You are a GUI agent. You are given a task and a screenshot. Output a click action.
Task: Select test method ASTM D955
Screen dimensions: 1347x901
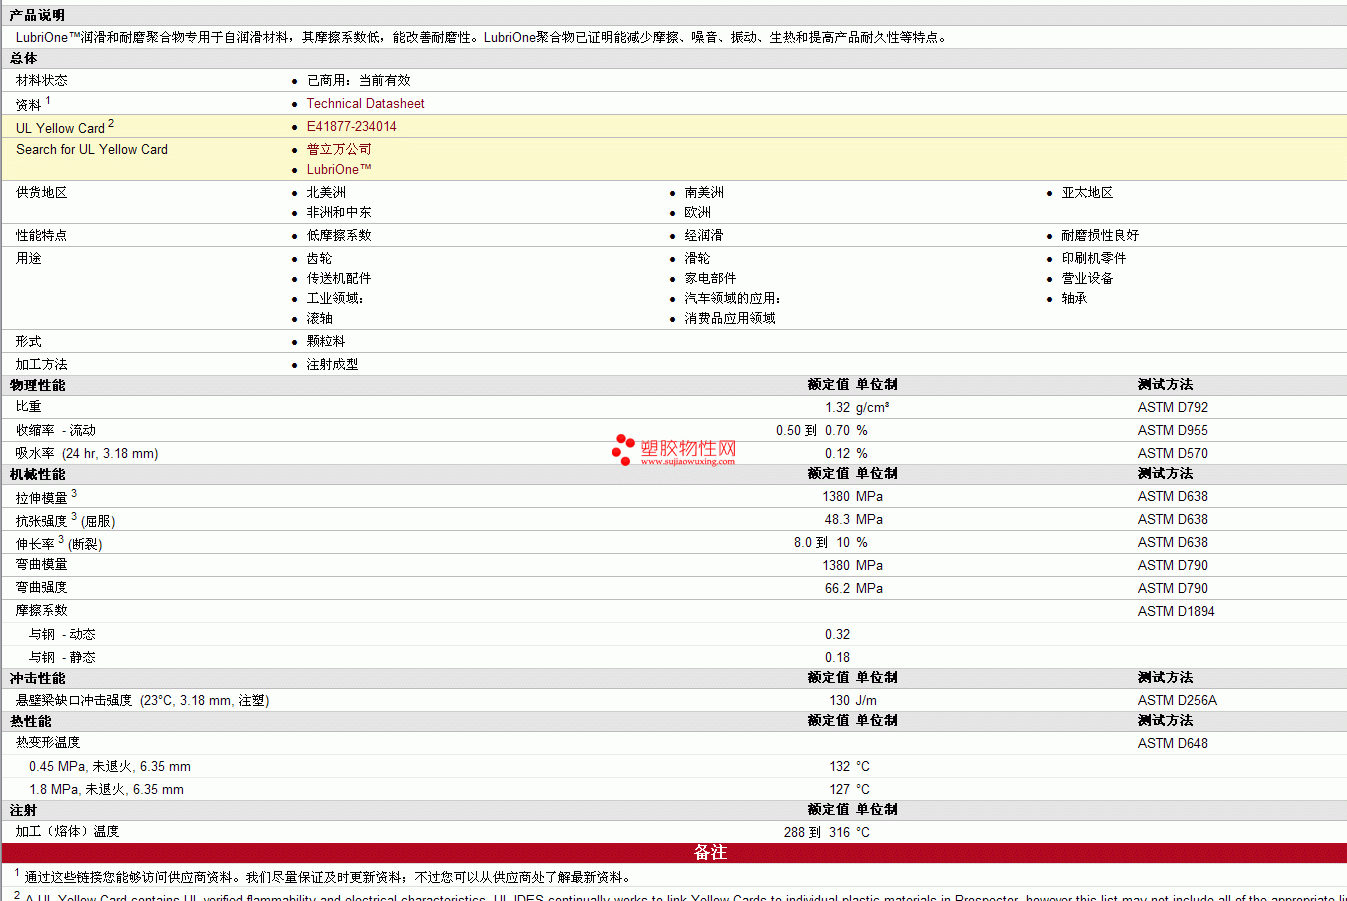(x=1173, y=430)
